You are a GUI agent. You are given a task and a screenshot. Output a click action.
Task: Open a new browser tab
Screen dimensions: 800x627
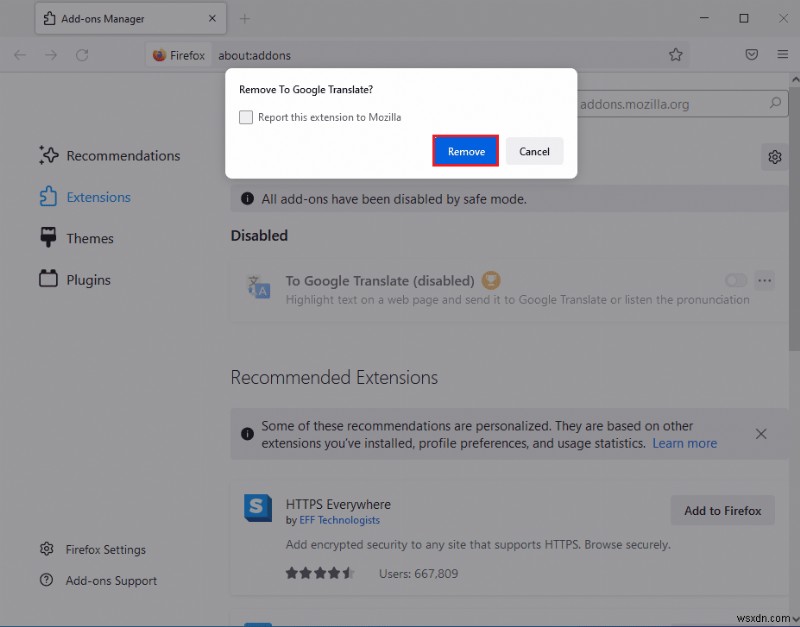click(x=245, y=18)
